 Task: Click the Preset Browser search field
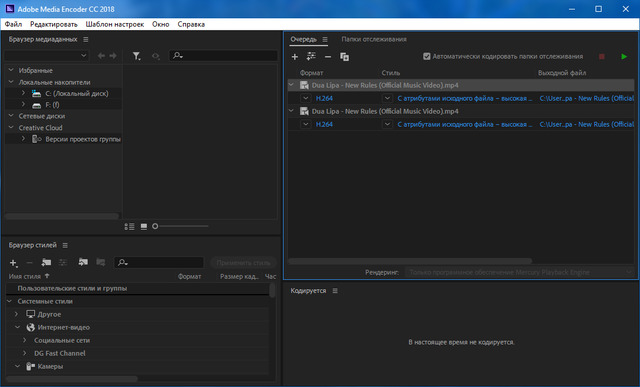tap(159, 262)
